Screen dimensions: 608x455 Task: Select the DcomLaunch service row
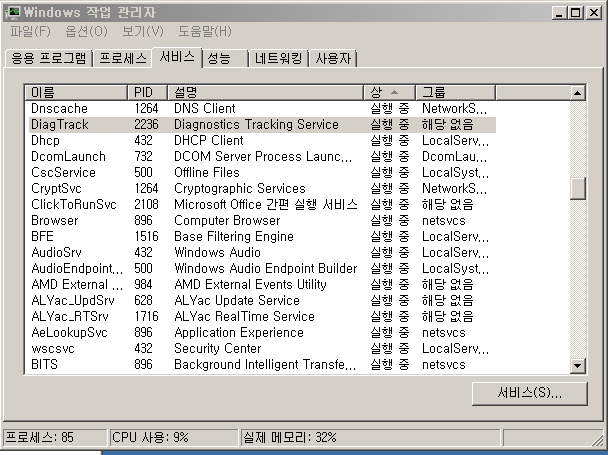point(262,156)
